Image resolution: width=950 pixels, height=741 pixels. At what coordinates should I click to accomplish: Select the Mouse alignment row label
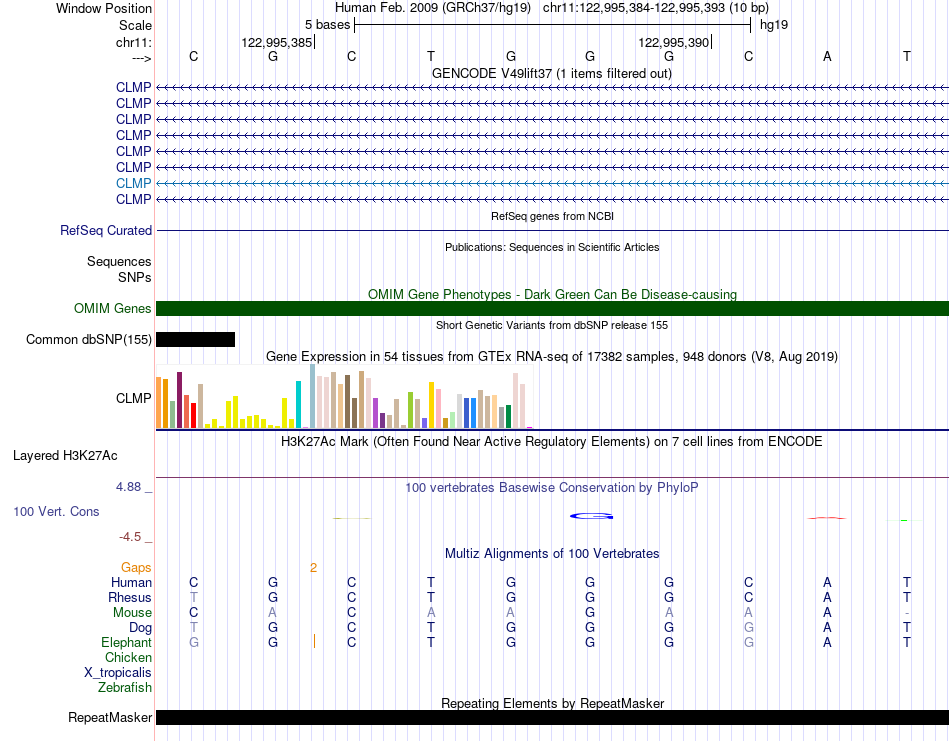(132, 613)
